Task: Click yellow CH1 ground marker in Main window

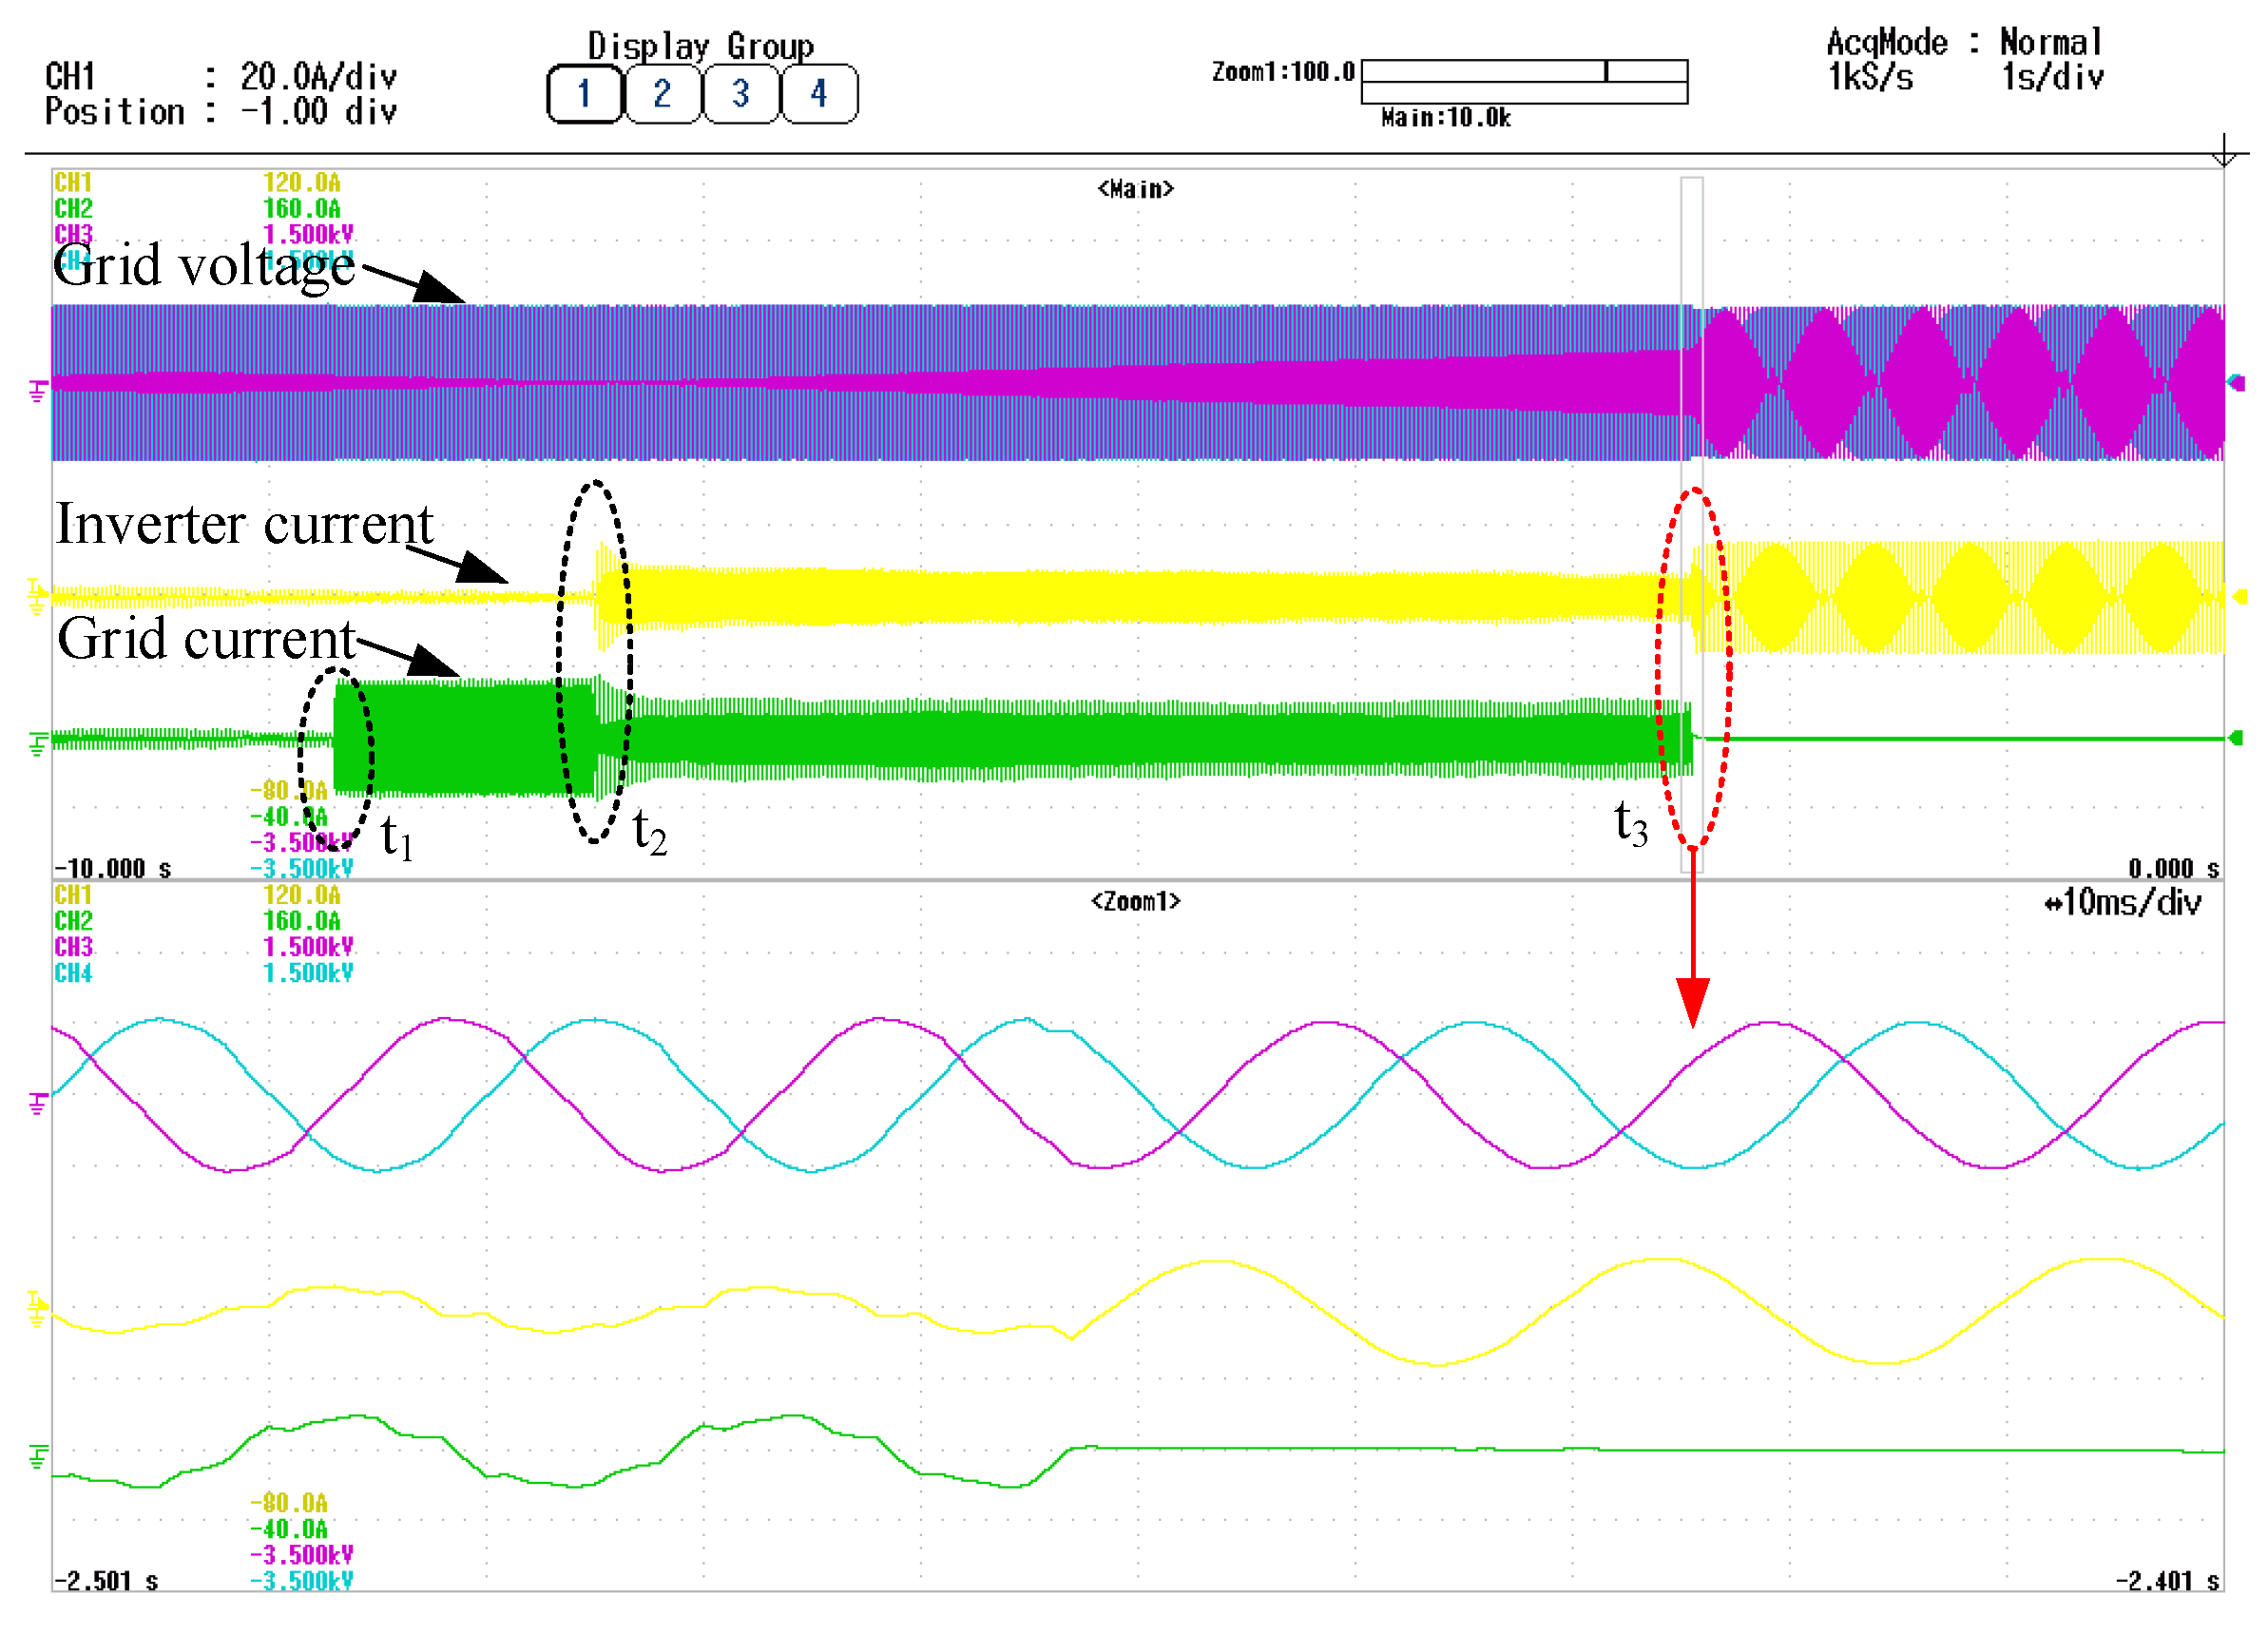Action: pos(37,596)
